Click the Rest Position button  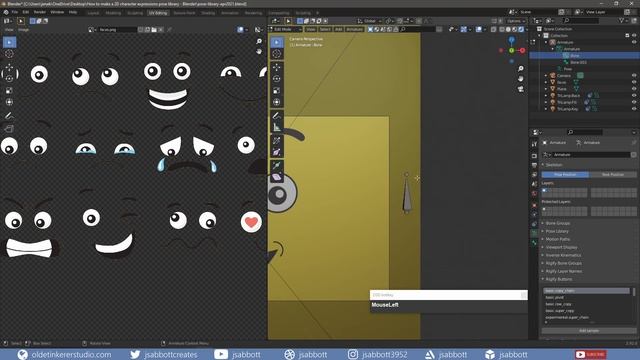[613, 175]
